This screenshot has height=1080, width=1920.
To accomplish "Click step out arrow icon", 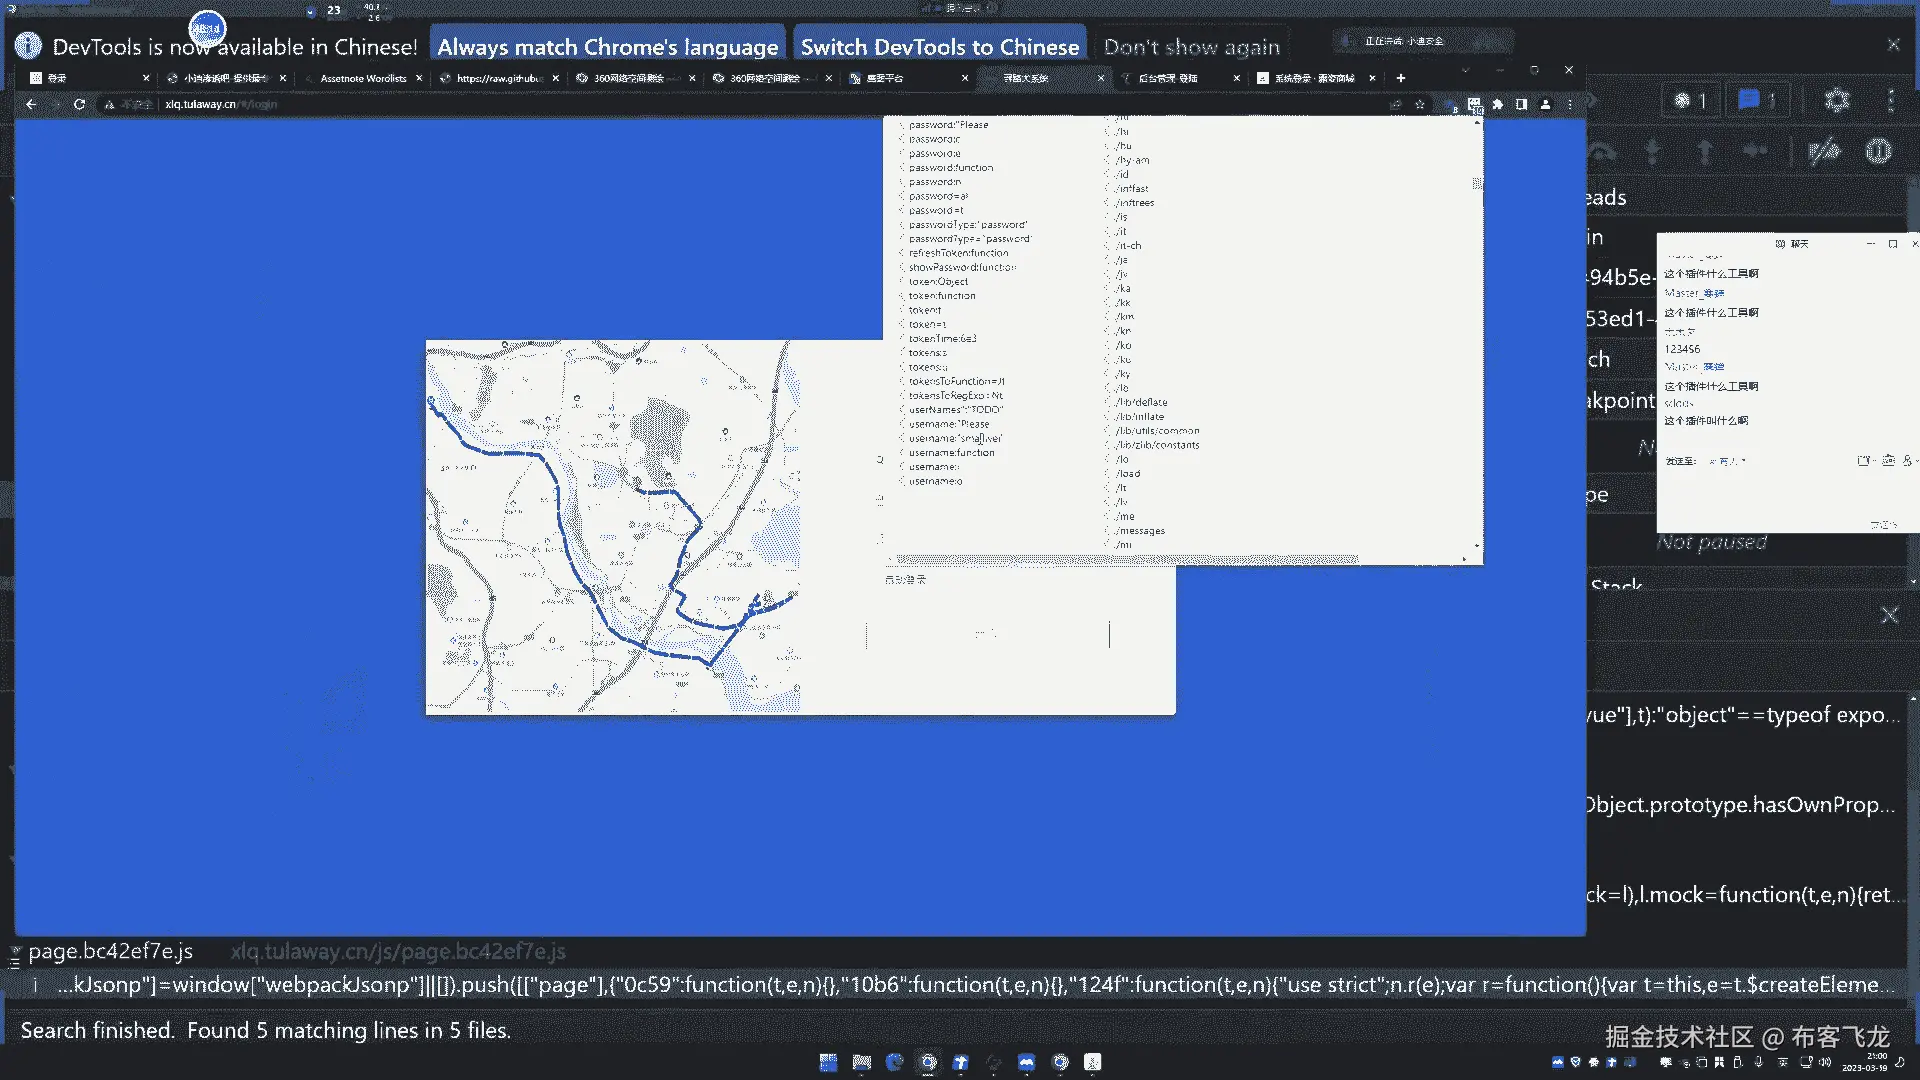I will pyautogui.click(x=1705, y=151).
